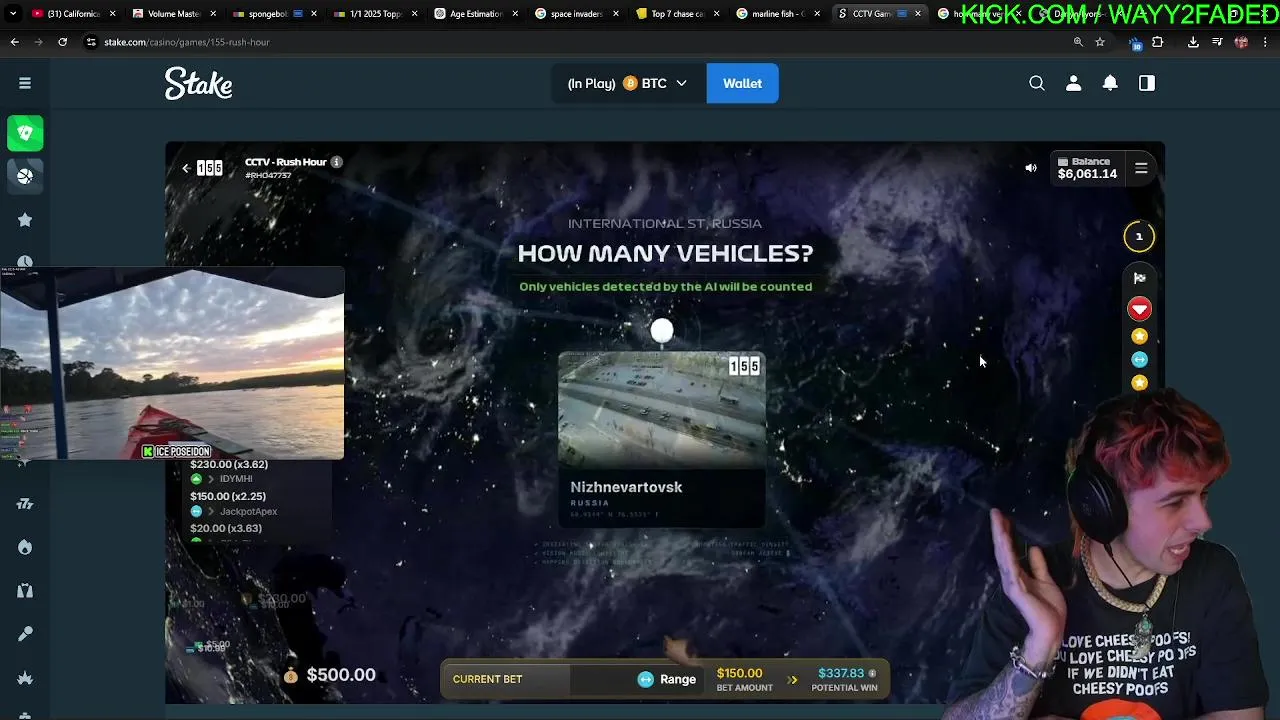
Task: Open the flame icon in sidebar
Action: click(x=25, y=547)
